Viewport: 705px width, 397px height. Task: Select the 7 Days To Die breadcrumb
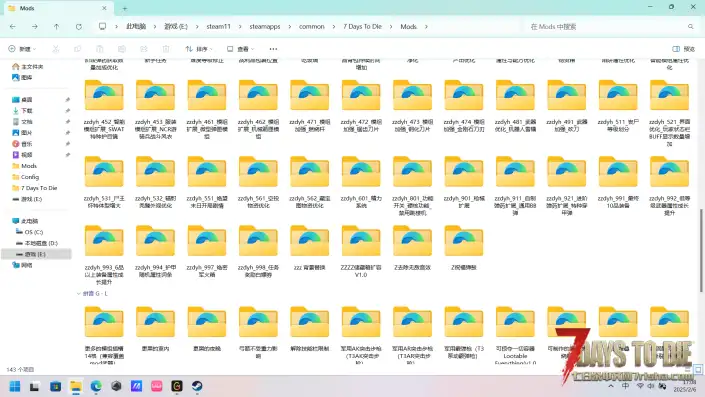(362, 27)
